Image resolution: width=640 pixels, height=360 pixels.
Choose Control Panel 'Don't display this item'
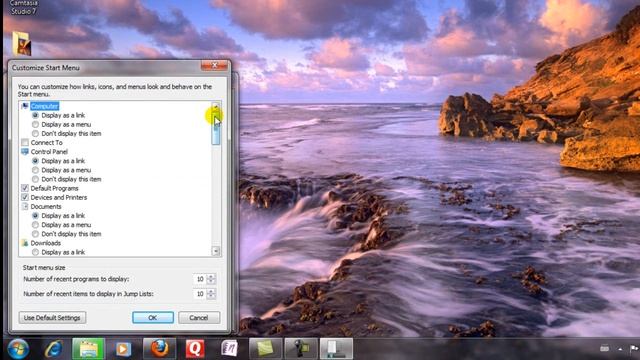pos(36,179)
